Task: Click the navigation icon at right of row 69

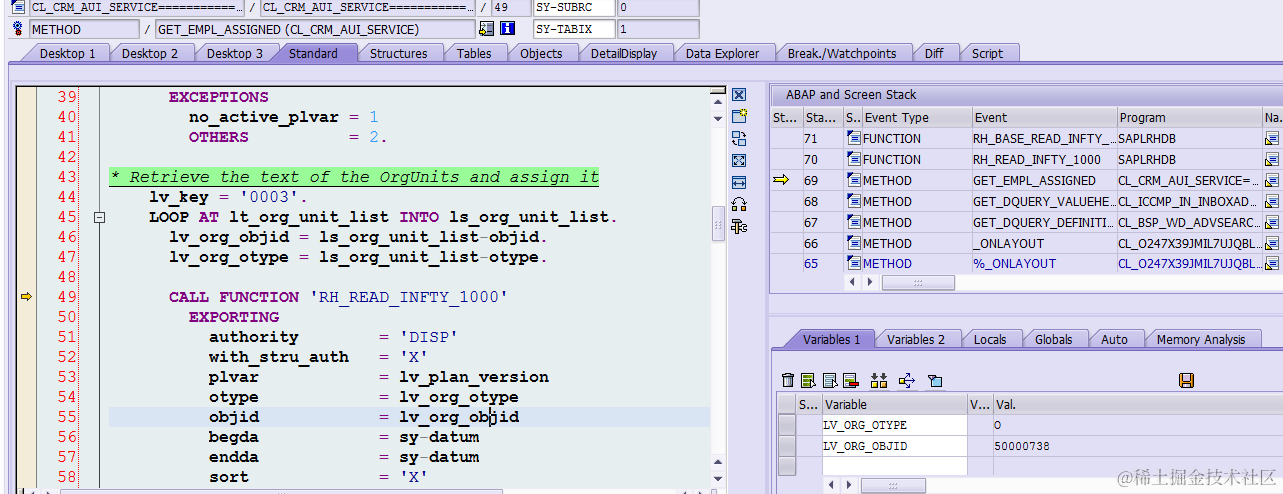Action: click(x=1271, y=181)
